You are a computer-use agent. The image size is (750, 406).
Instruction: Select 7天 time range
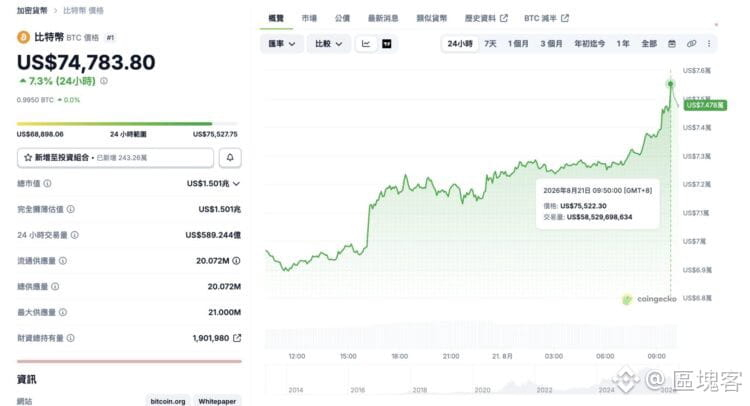(x=490, y=44)
